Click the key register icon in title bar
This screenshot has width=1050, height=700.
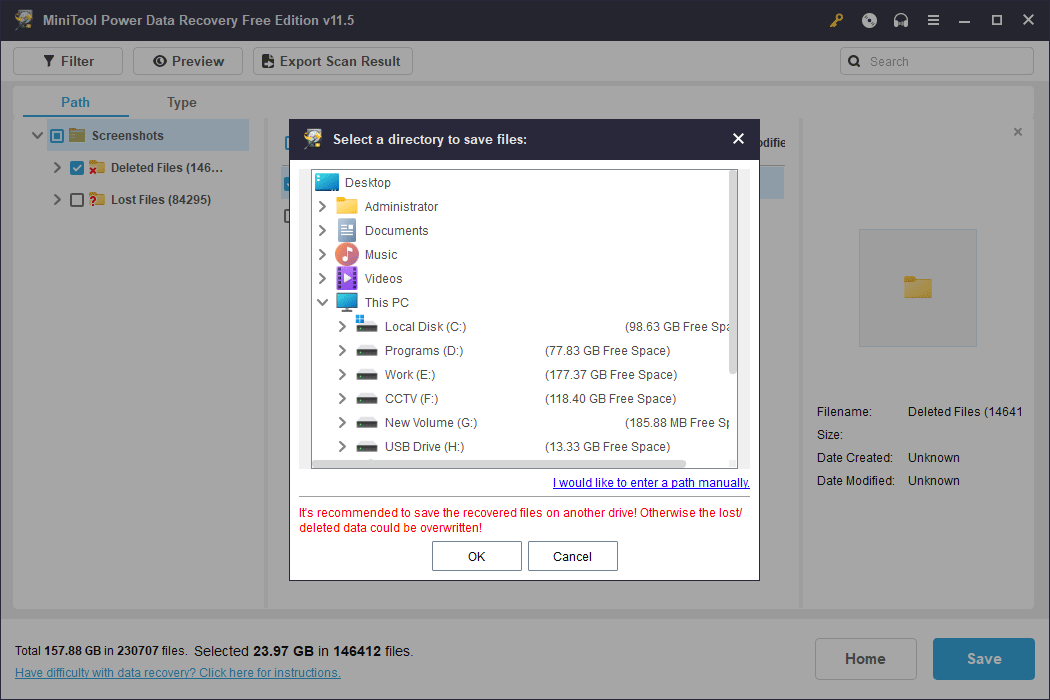pyautogui.click(x=836, y=20)
